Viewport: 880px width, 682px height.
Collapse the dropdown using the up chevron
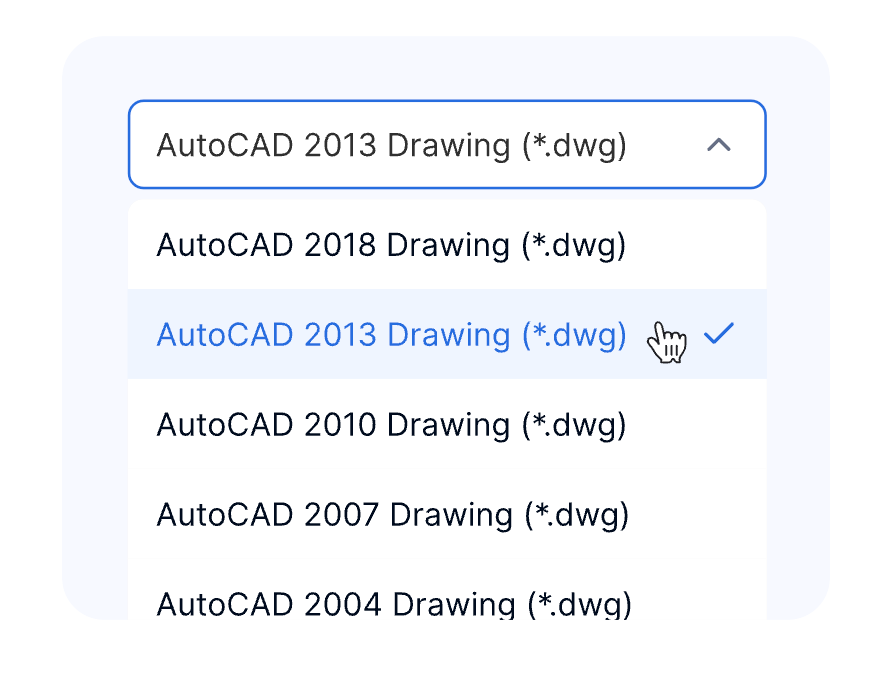718,145
